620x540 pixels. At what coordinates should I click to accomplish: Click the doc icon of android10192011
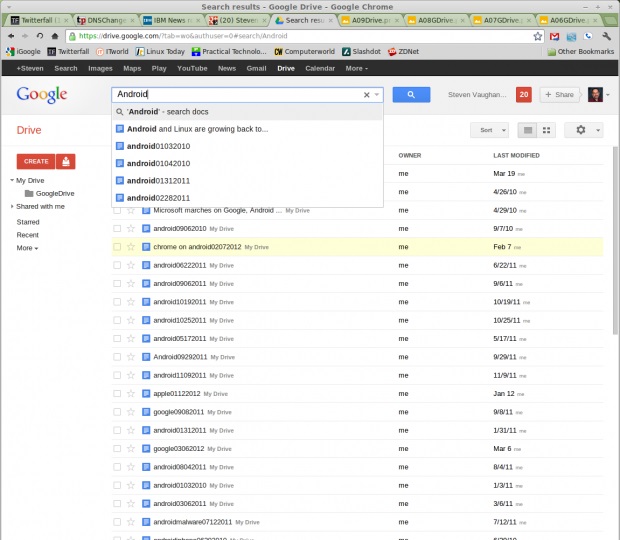coord(146,302)
